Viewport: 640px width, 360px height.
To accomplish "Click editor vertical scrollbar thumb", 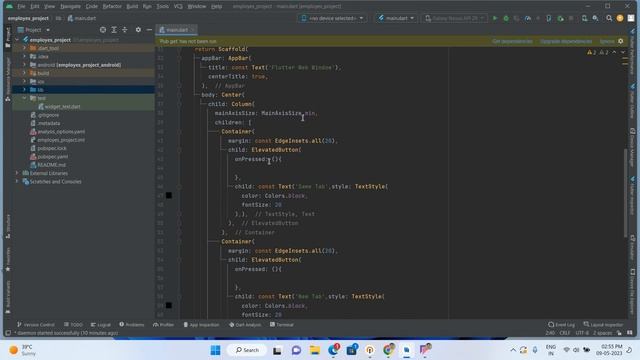I will tap(625, 193).
